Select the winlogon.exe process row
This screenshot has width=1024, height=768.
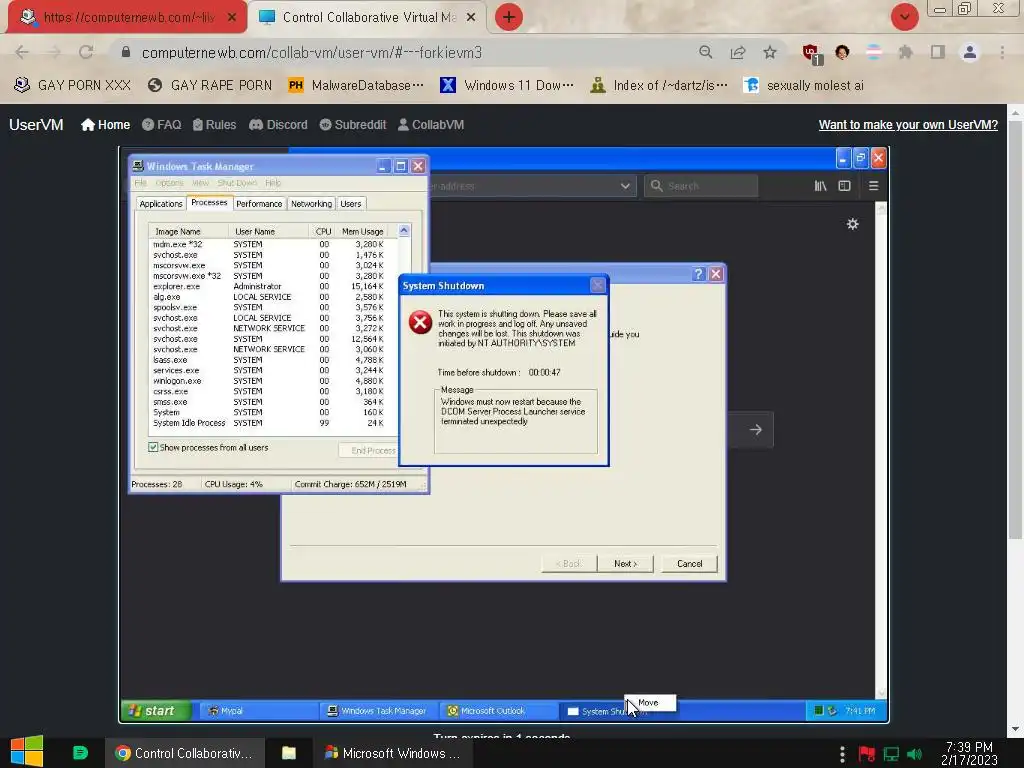[273, 381]
